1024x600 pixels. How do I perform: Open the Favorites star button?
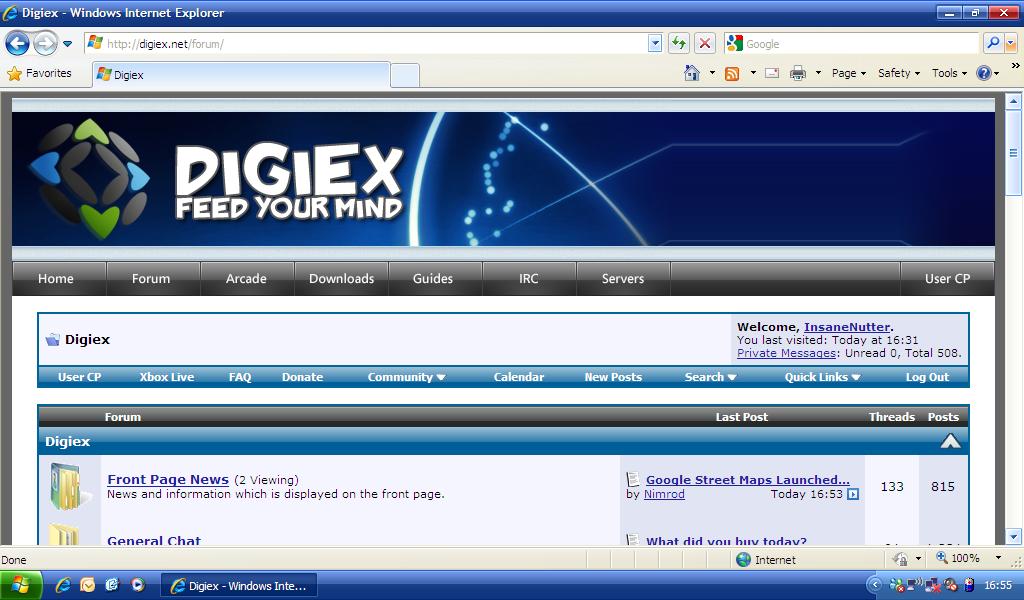39,73
